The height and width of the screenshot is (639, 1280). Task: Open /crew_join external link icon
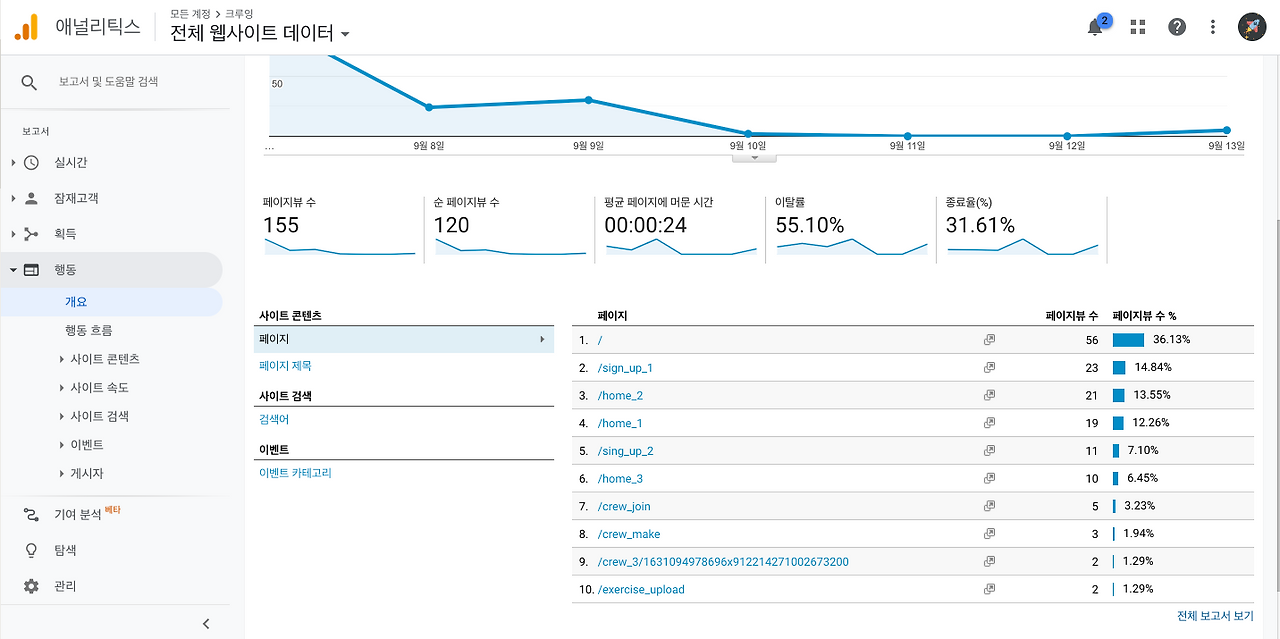coord(989,506)
